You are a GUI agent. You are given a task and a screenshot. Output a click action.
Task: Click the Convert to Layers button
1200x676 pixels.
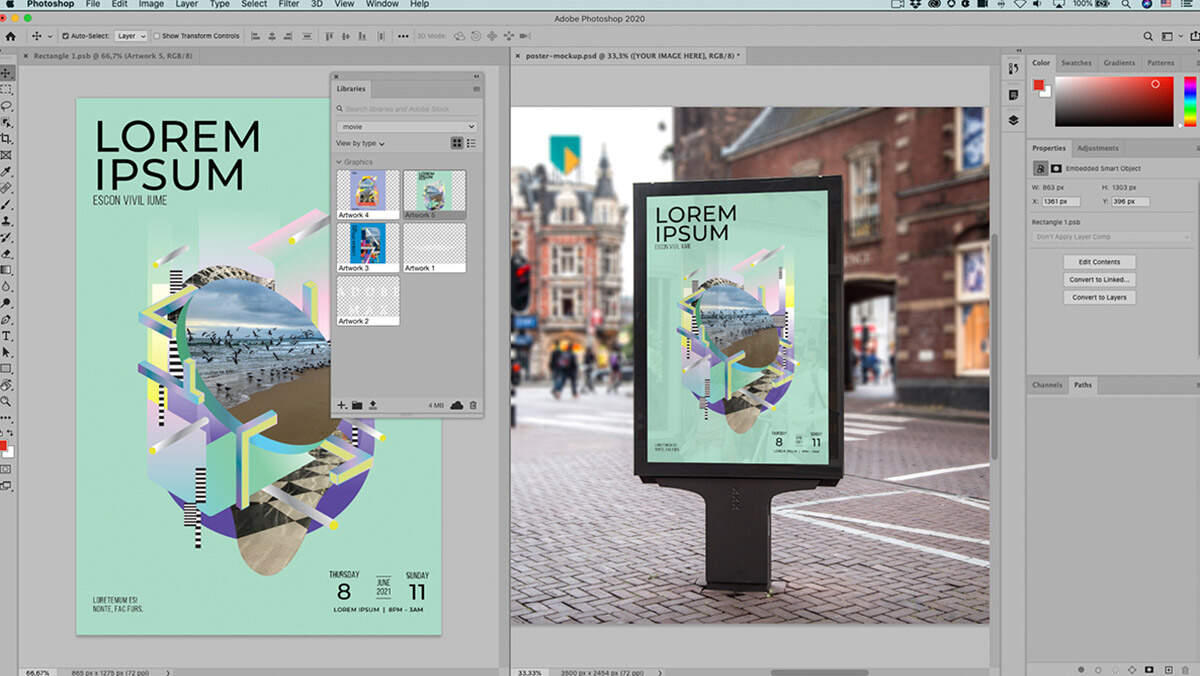(1099, 297)
